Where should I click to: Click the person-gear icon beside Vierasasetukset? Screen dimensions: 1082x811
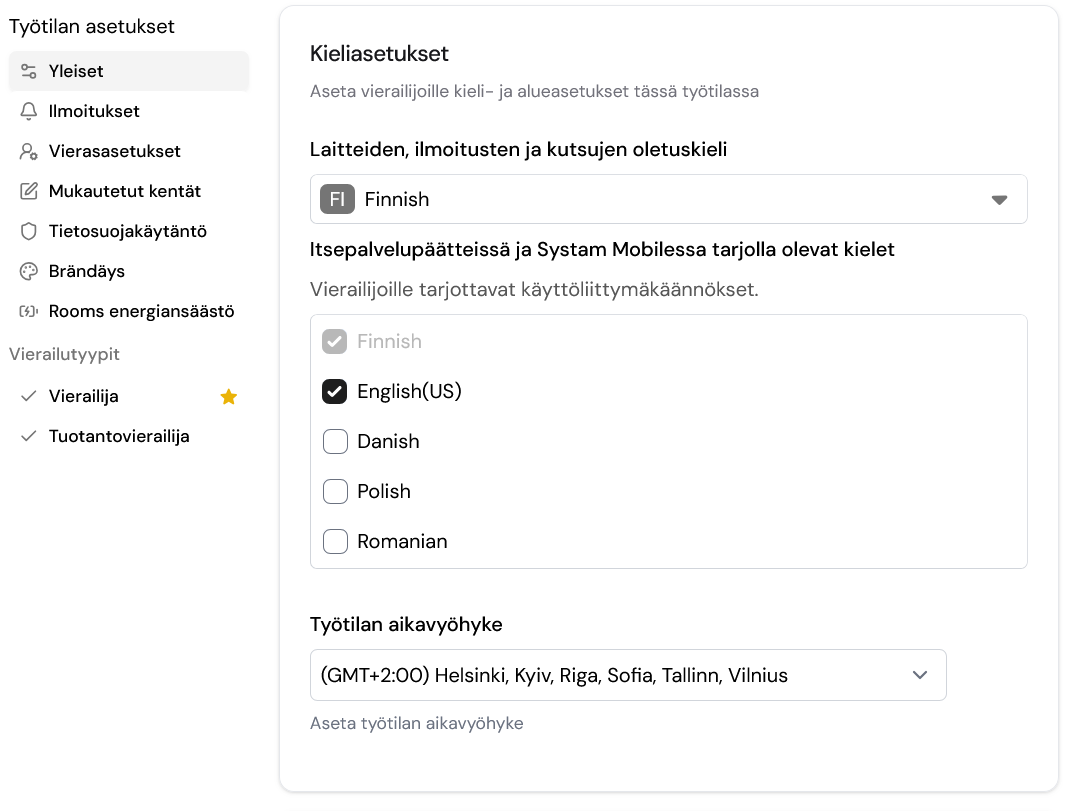(29, 151)
